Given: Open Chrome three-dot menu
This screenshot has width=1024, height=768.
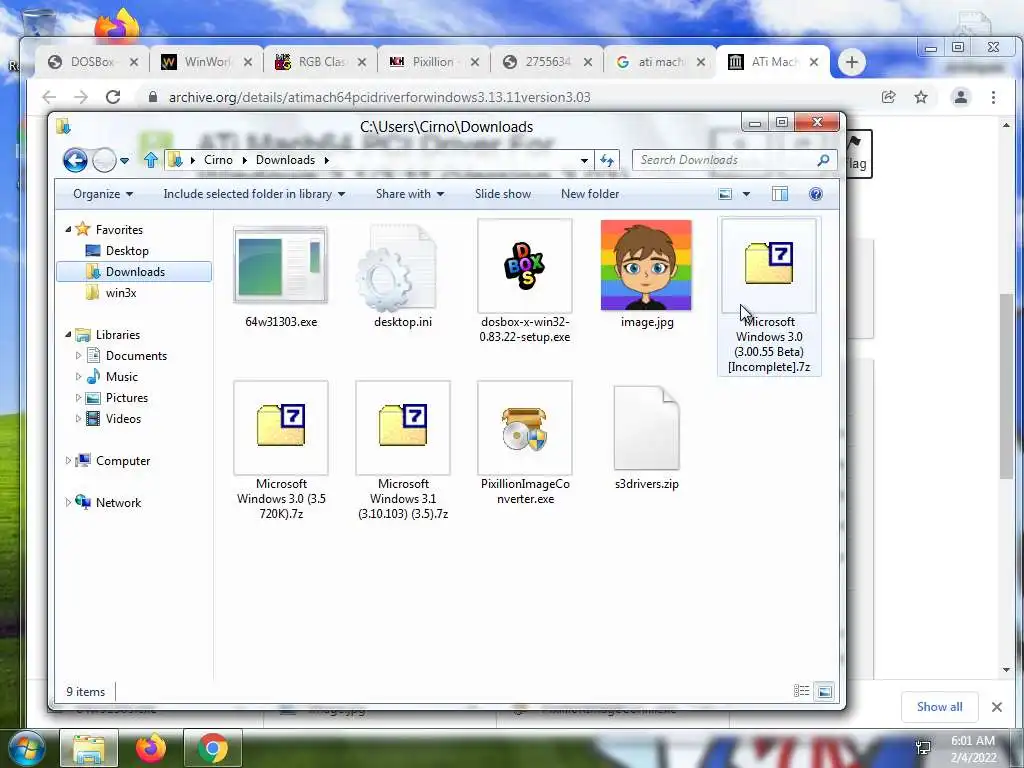Looking at the screenshot, I should coord(993,97).
